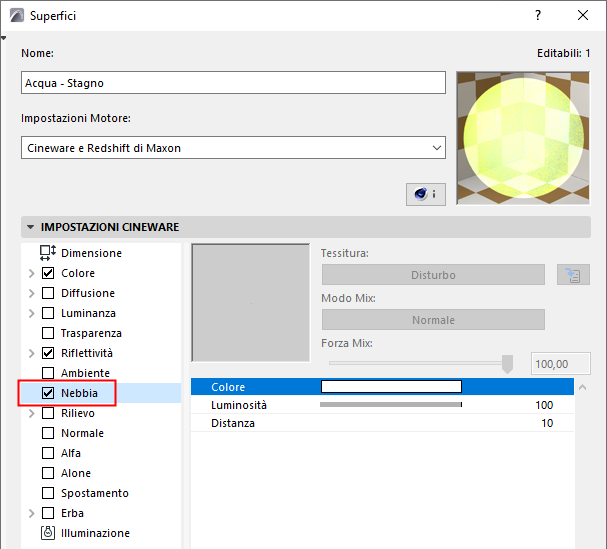Viewport: 607px width, 549px height.
Task: Click the gray texture preview box
Action: [250, 302]
